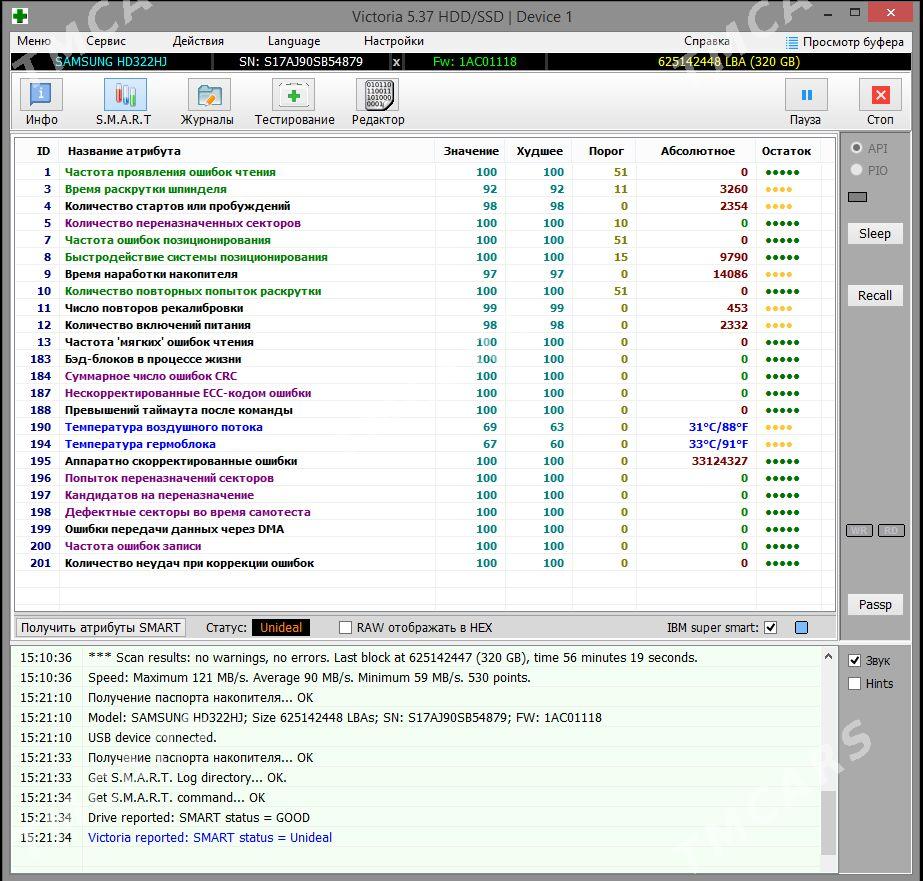The height and width of the screenshot is (881, 923).
Task: Uncheck the IBM super smart checkbox
Action: point(771,628)
